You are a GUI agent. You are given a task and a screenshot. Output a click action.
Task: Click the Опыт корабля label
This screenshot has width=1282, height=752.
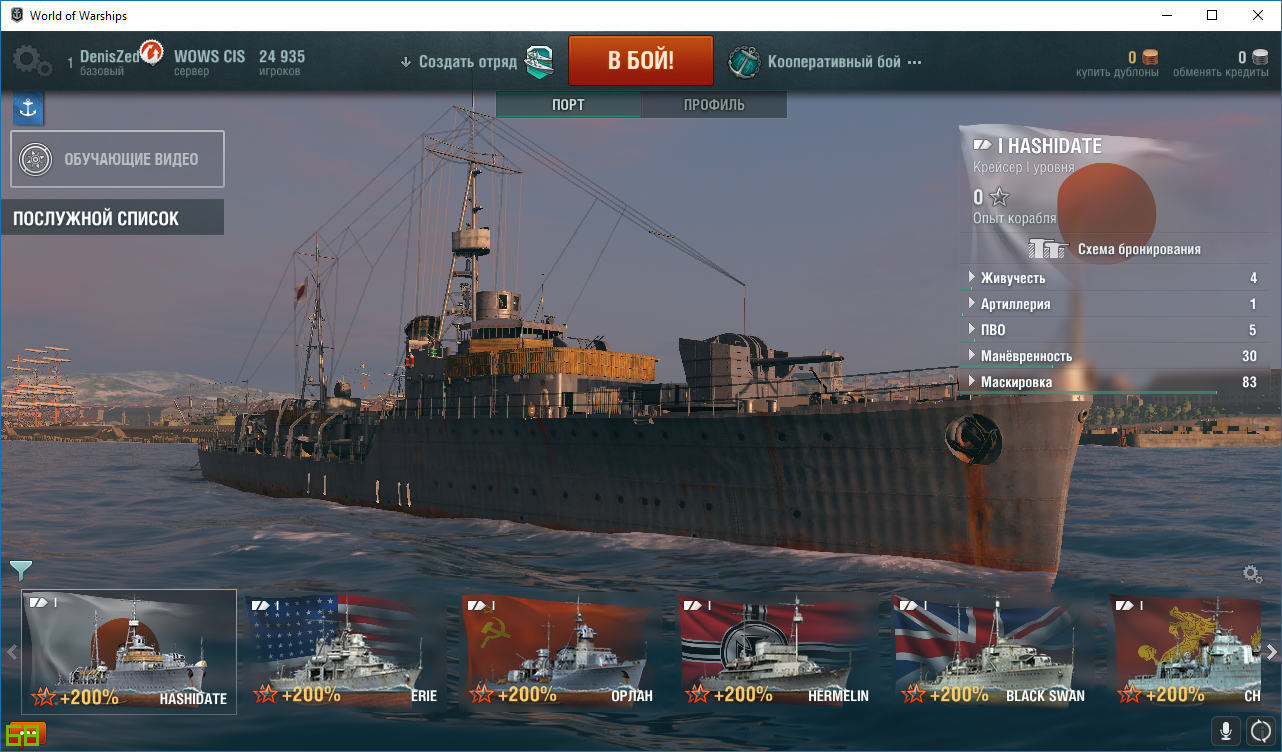tap(1014, 218)
